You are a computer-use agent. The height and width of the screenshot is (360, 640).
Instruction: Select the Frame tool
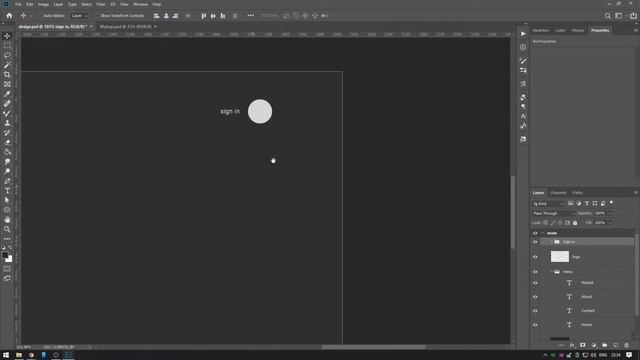click(7, 84)
